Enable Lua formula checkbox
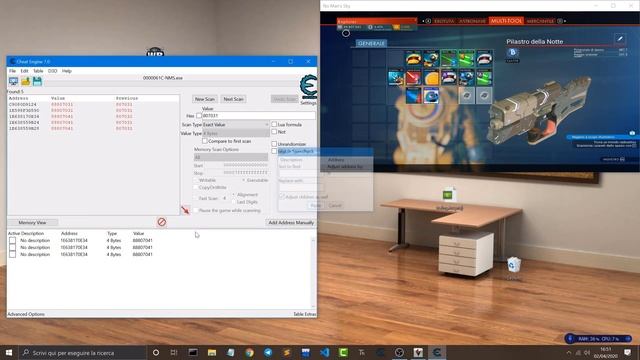The image size is (640, 360). coord(274,124)
